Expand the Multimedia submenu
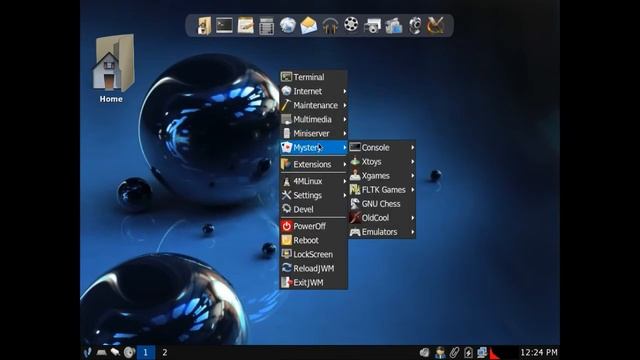The width and height of the screenshot is (640, 360). [313, 119]
